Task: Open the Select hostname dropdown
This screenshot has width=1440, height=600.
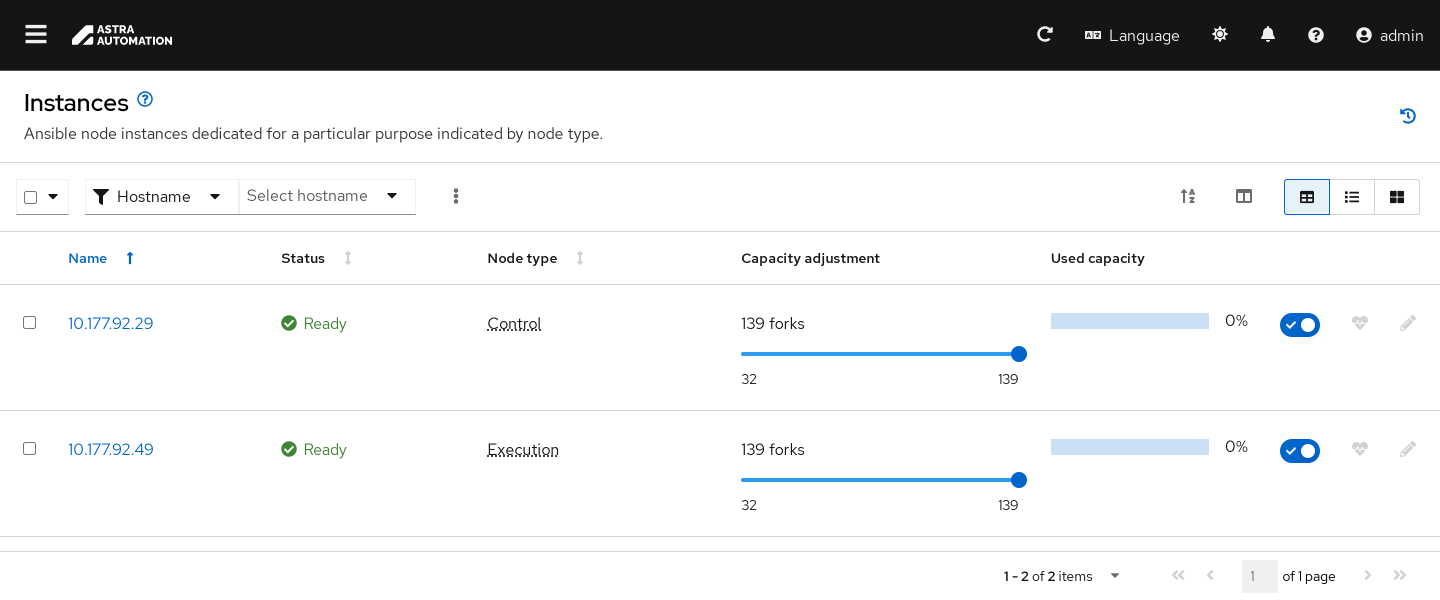Action: pyautogui.click(x=326, y=196)
